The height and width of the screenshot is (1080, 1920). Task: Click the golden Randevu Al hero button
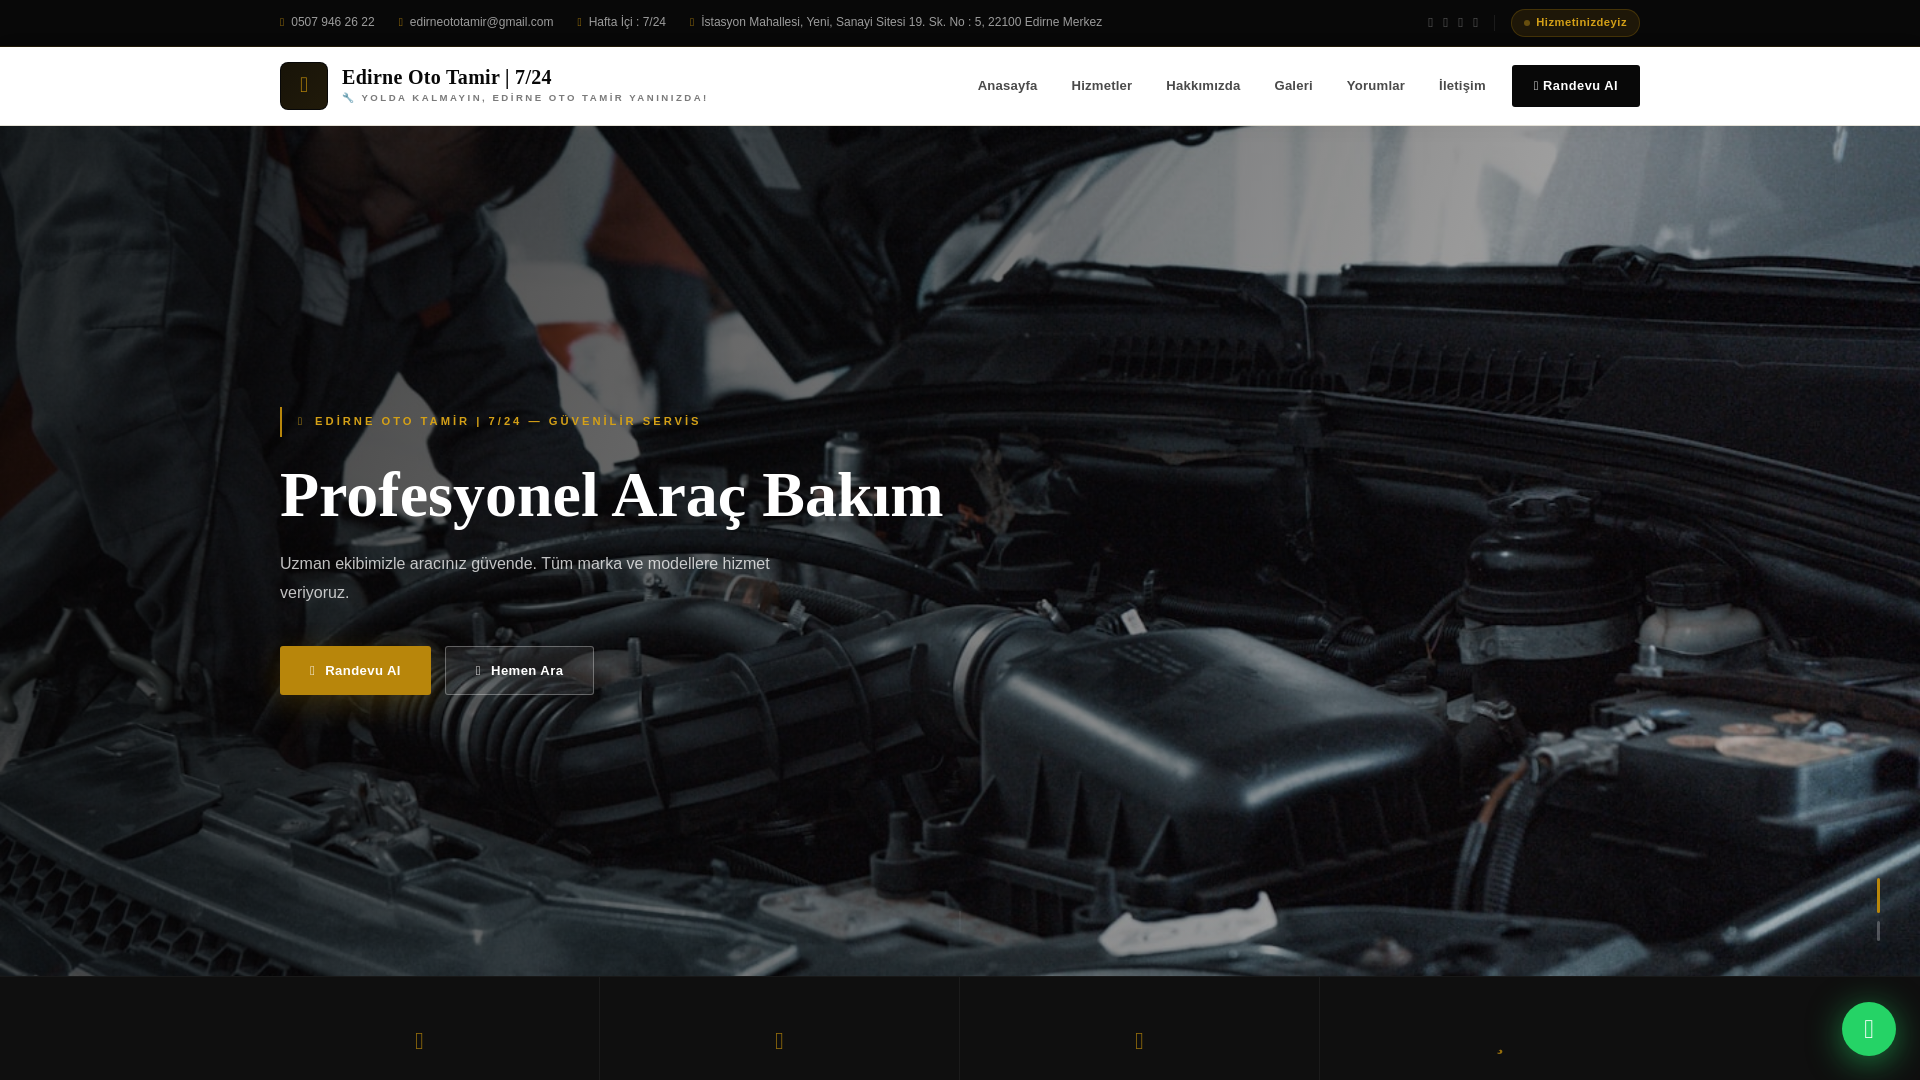(x=355, y=670)
